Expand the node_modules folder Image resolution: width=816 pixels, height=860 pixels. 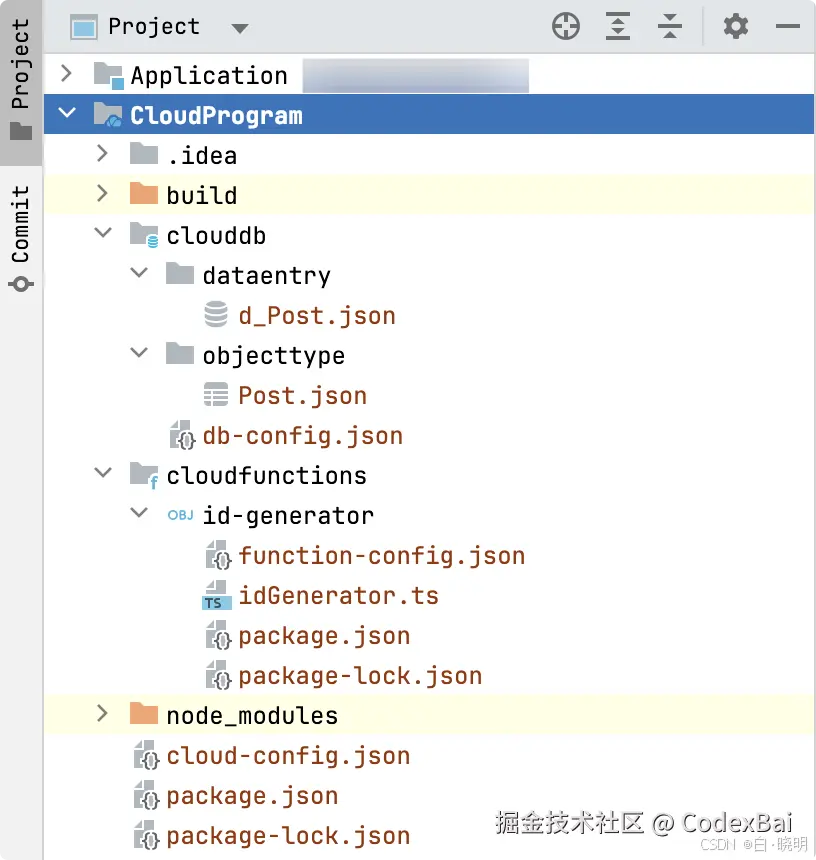102,713
